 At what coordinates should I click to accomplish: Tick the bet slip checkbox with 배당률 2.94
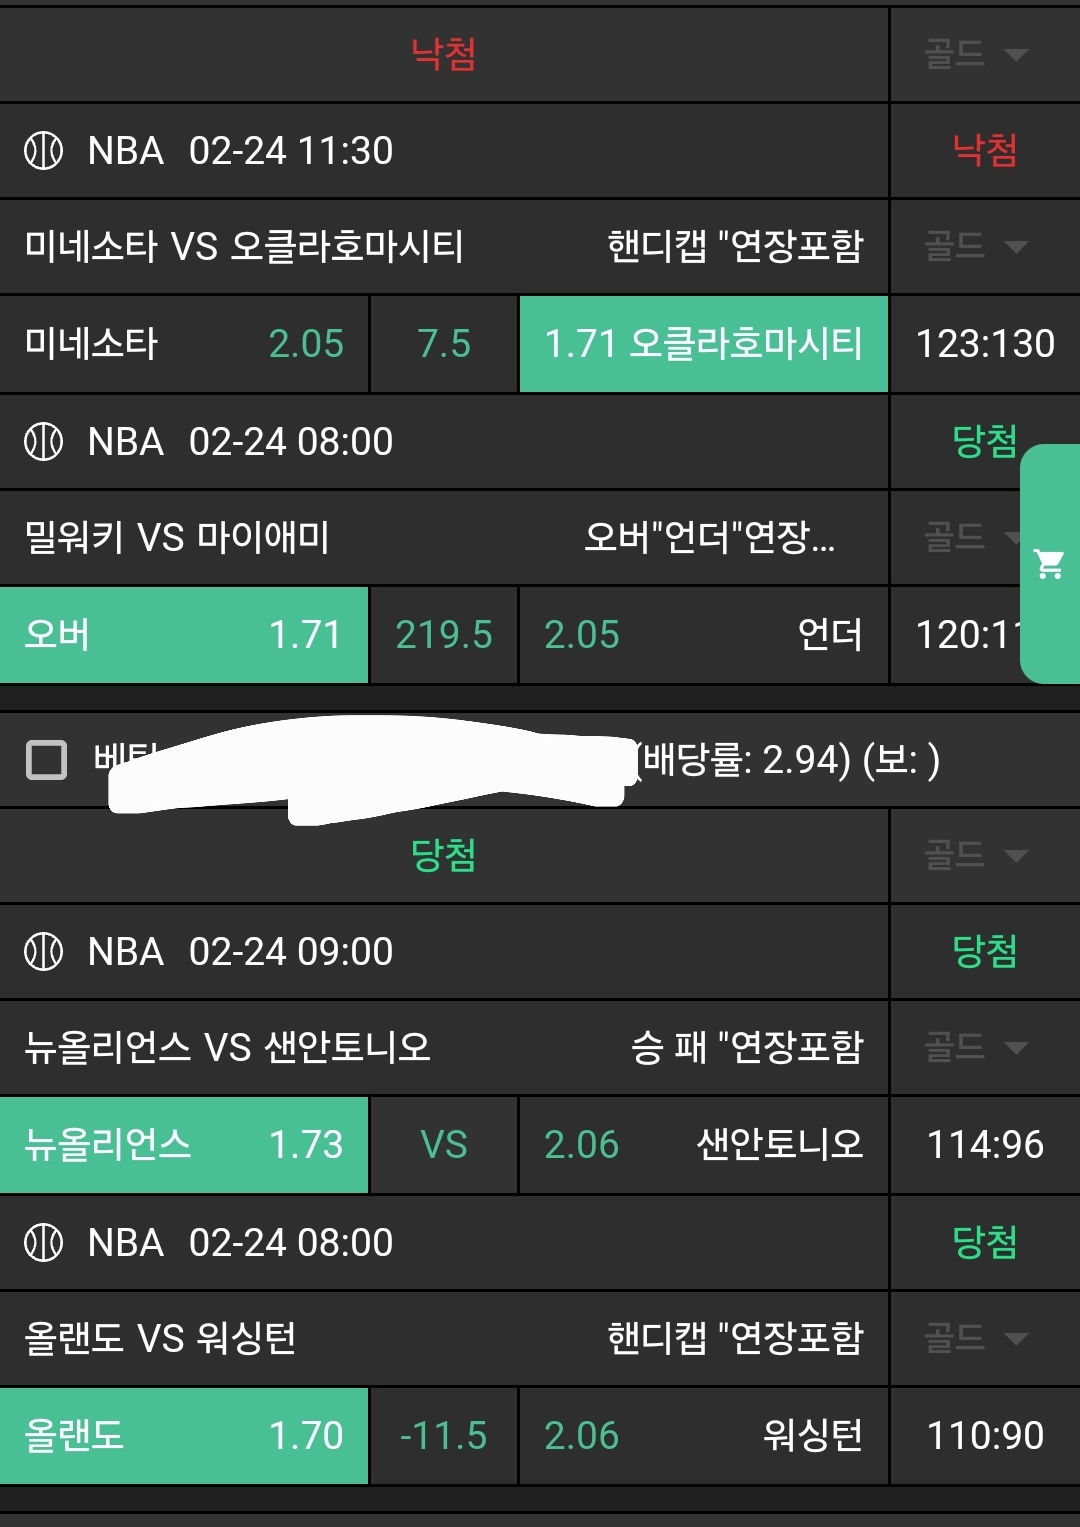(x=46, y=760)
